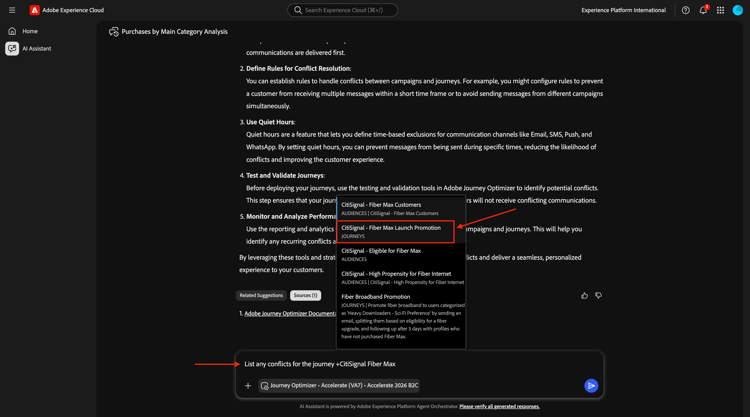
Task: Open the notifications bell
Action: [703, 10]
